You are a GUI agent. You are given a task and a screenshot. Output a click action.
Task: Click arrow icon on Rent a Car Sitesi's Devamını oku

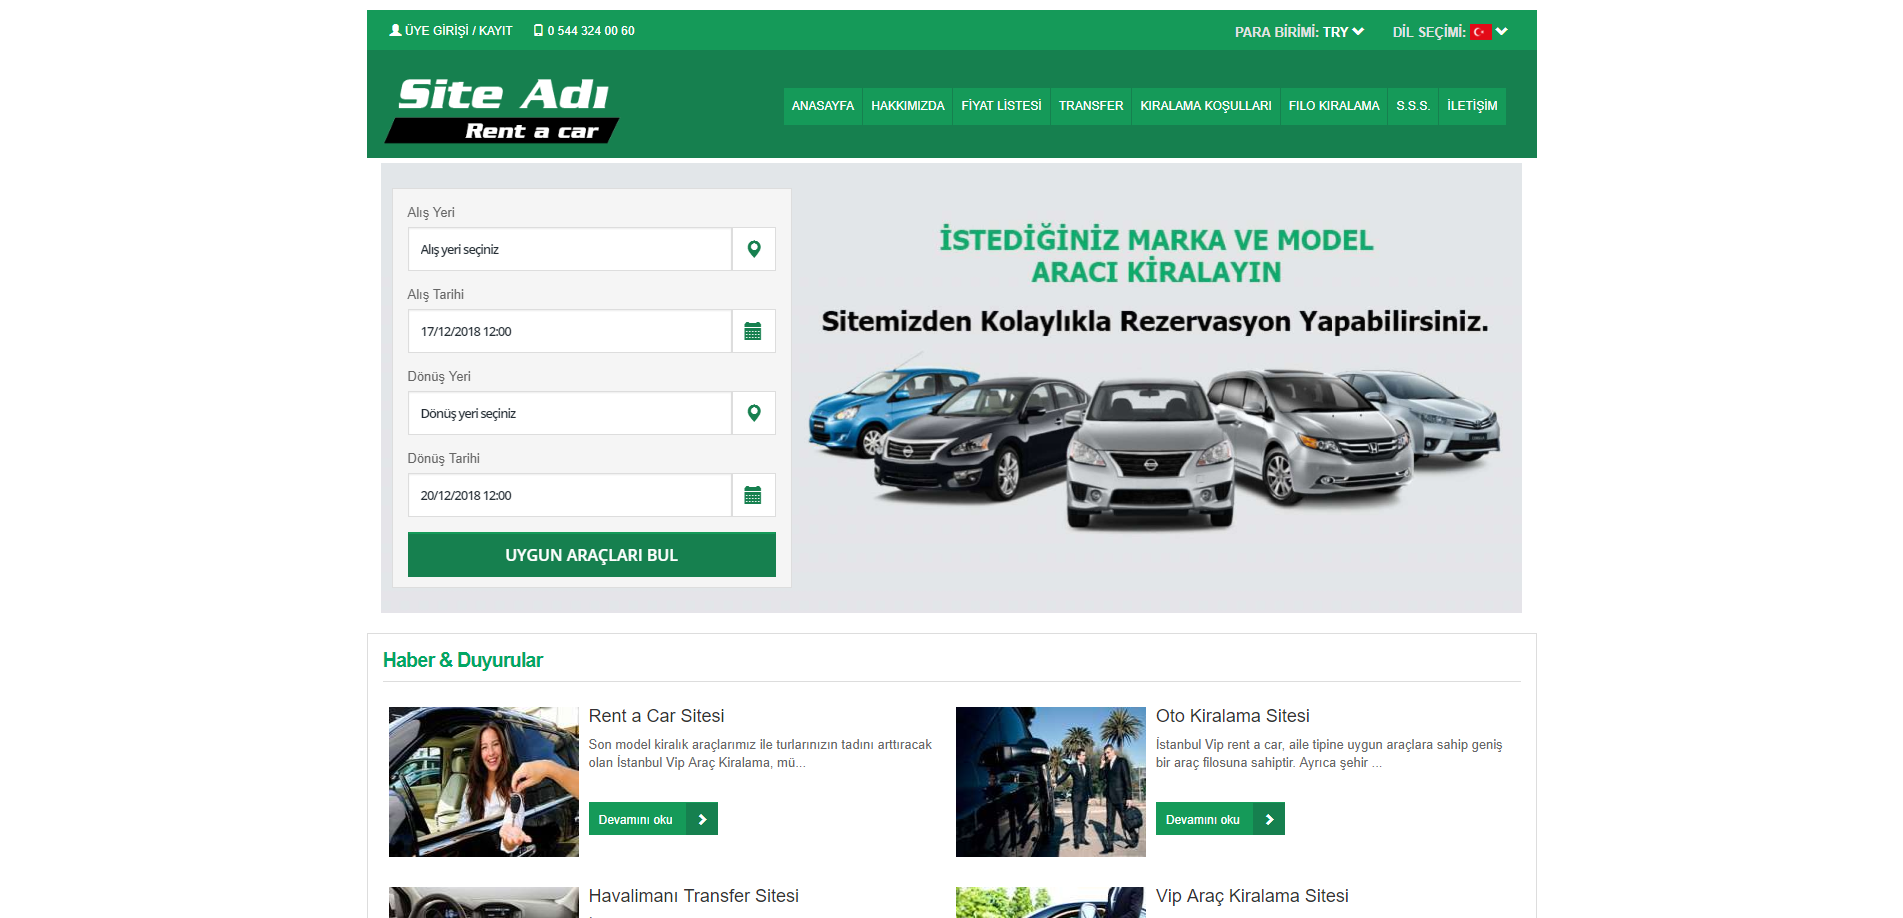pyautogui.click(x=702, y=819)
